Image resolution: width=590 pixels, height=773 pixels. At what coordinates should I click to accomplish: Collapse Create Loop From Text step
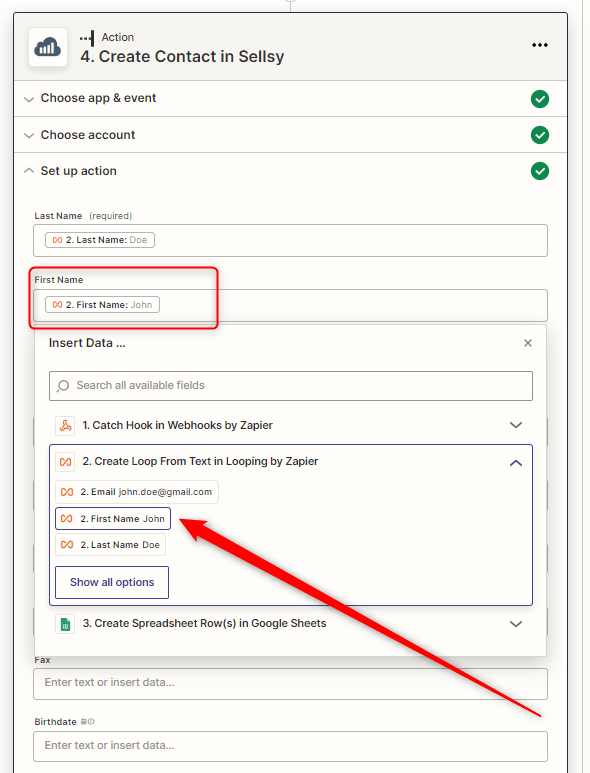[516, 463]
